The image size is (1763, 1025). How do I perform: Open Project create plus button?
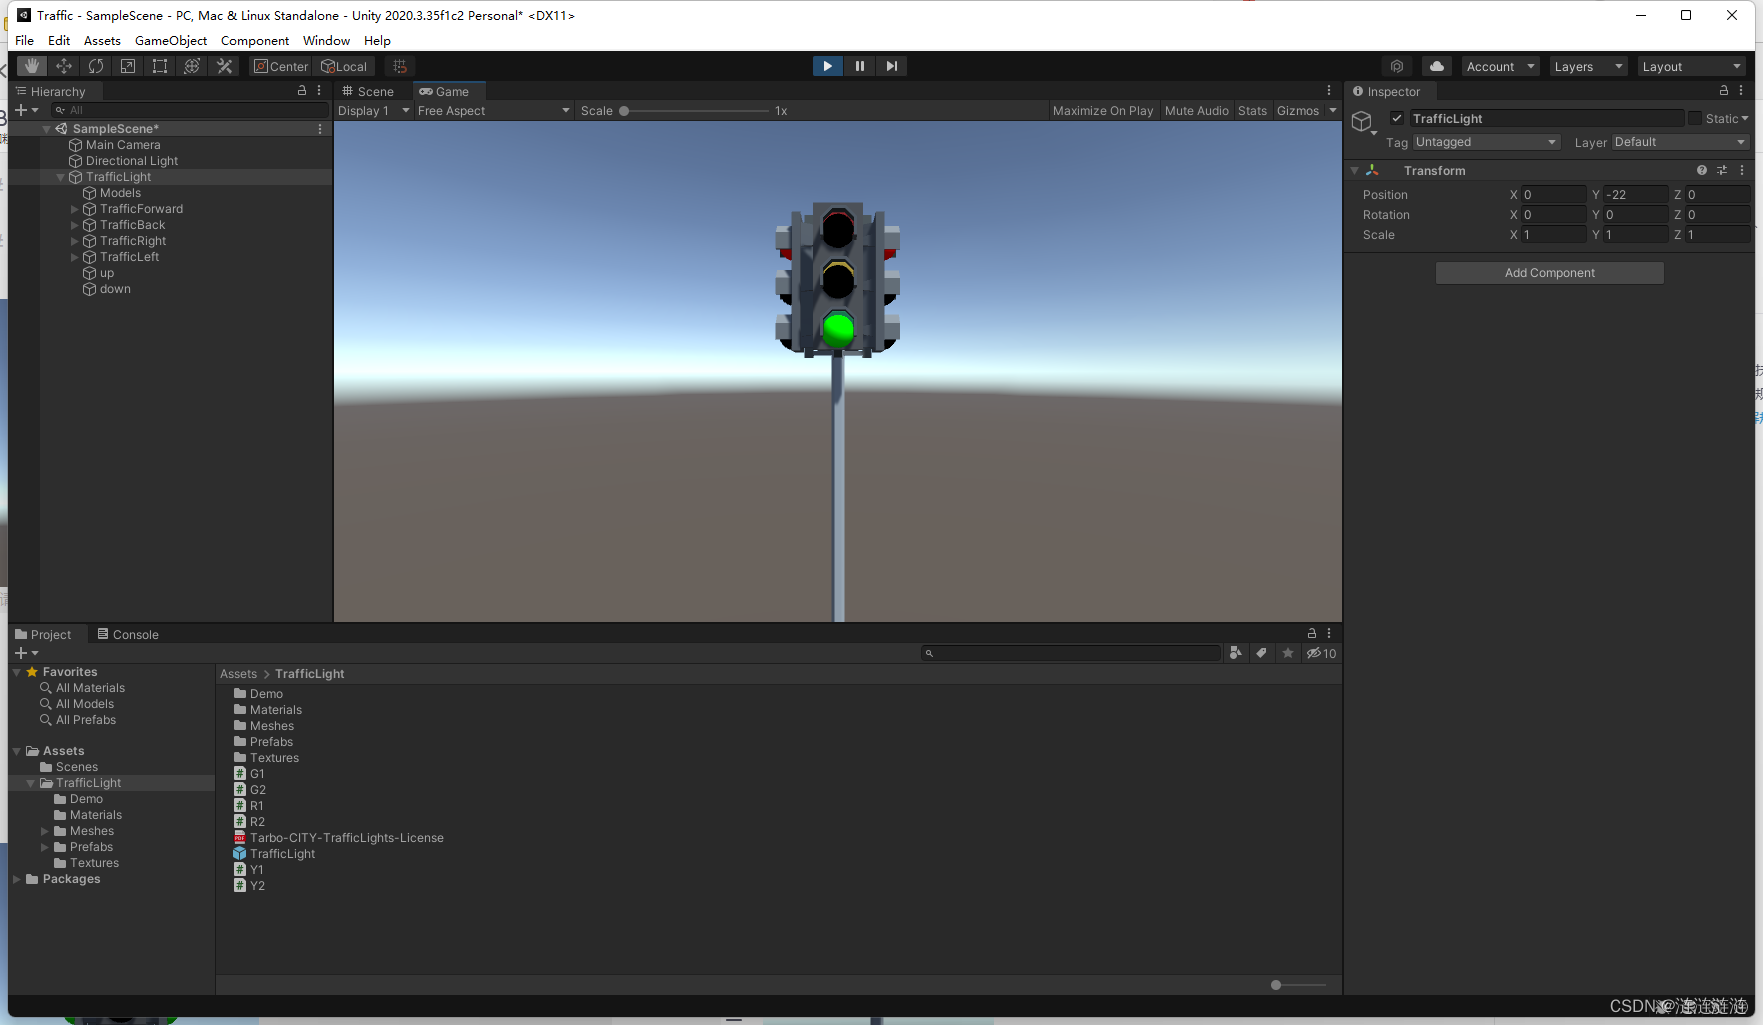[x=26, y=653]
